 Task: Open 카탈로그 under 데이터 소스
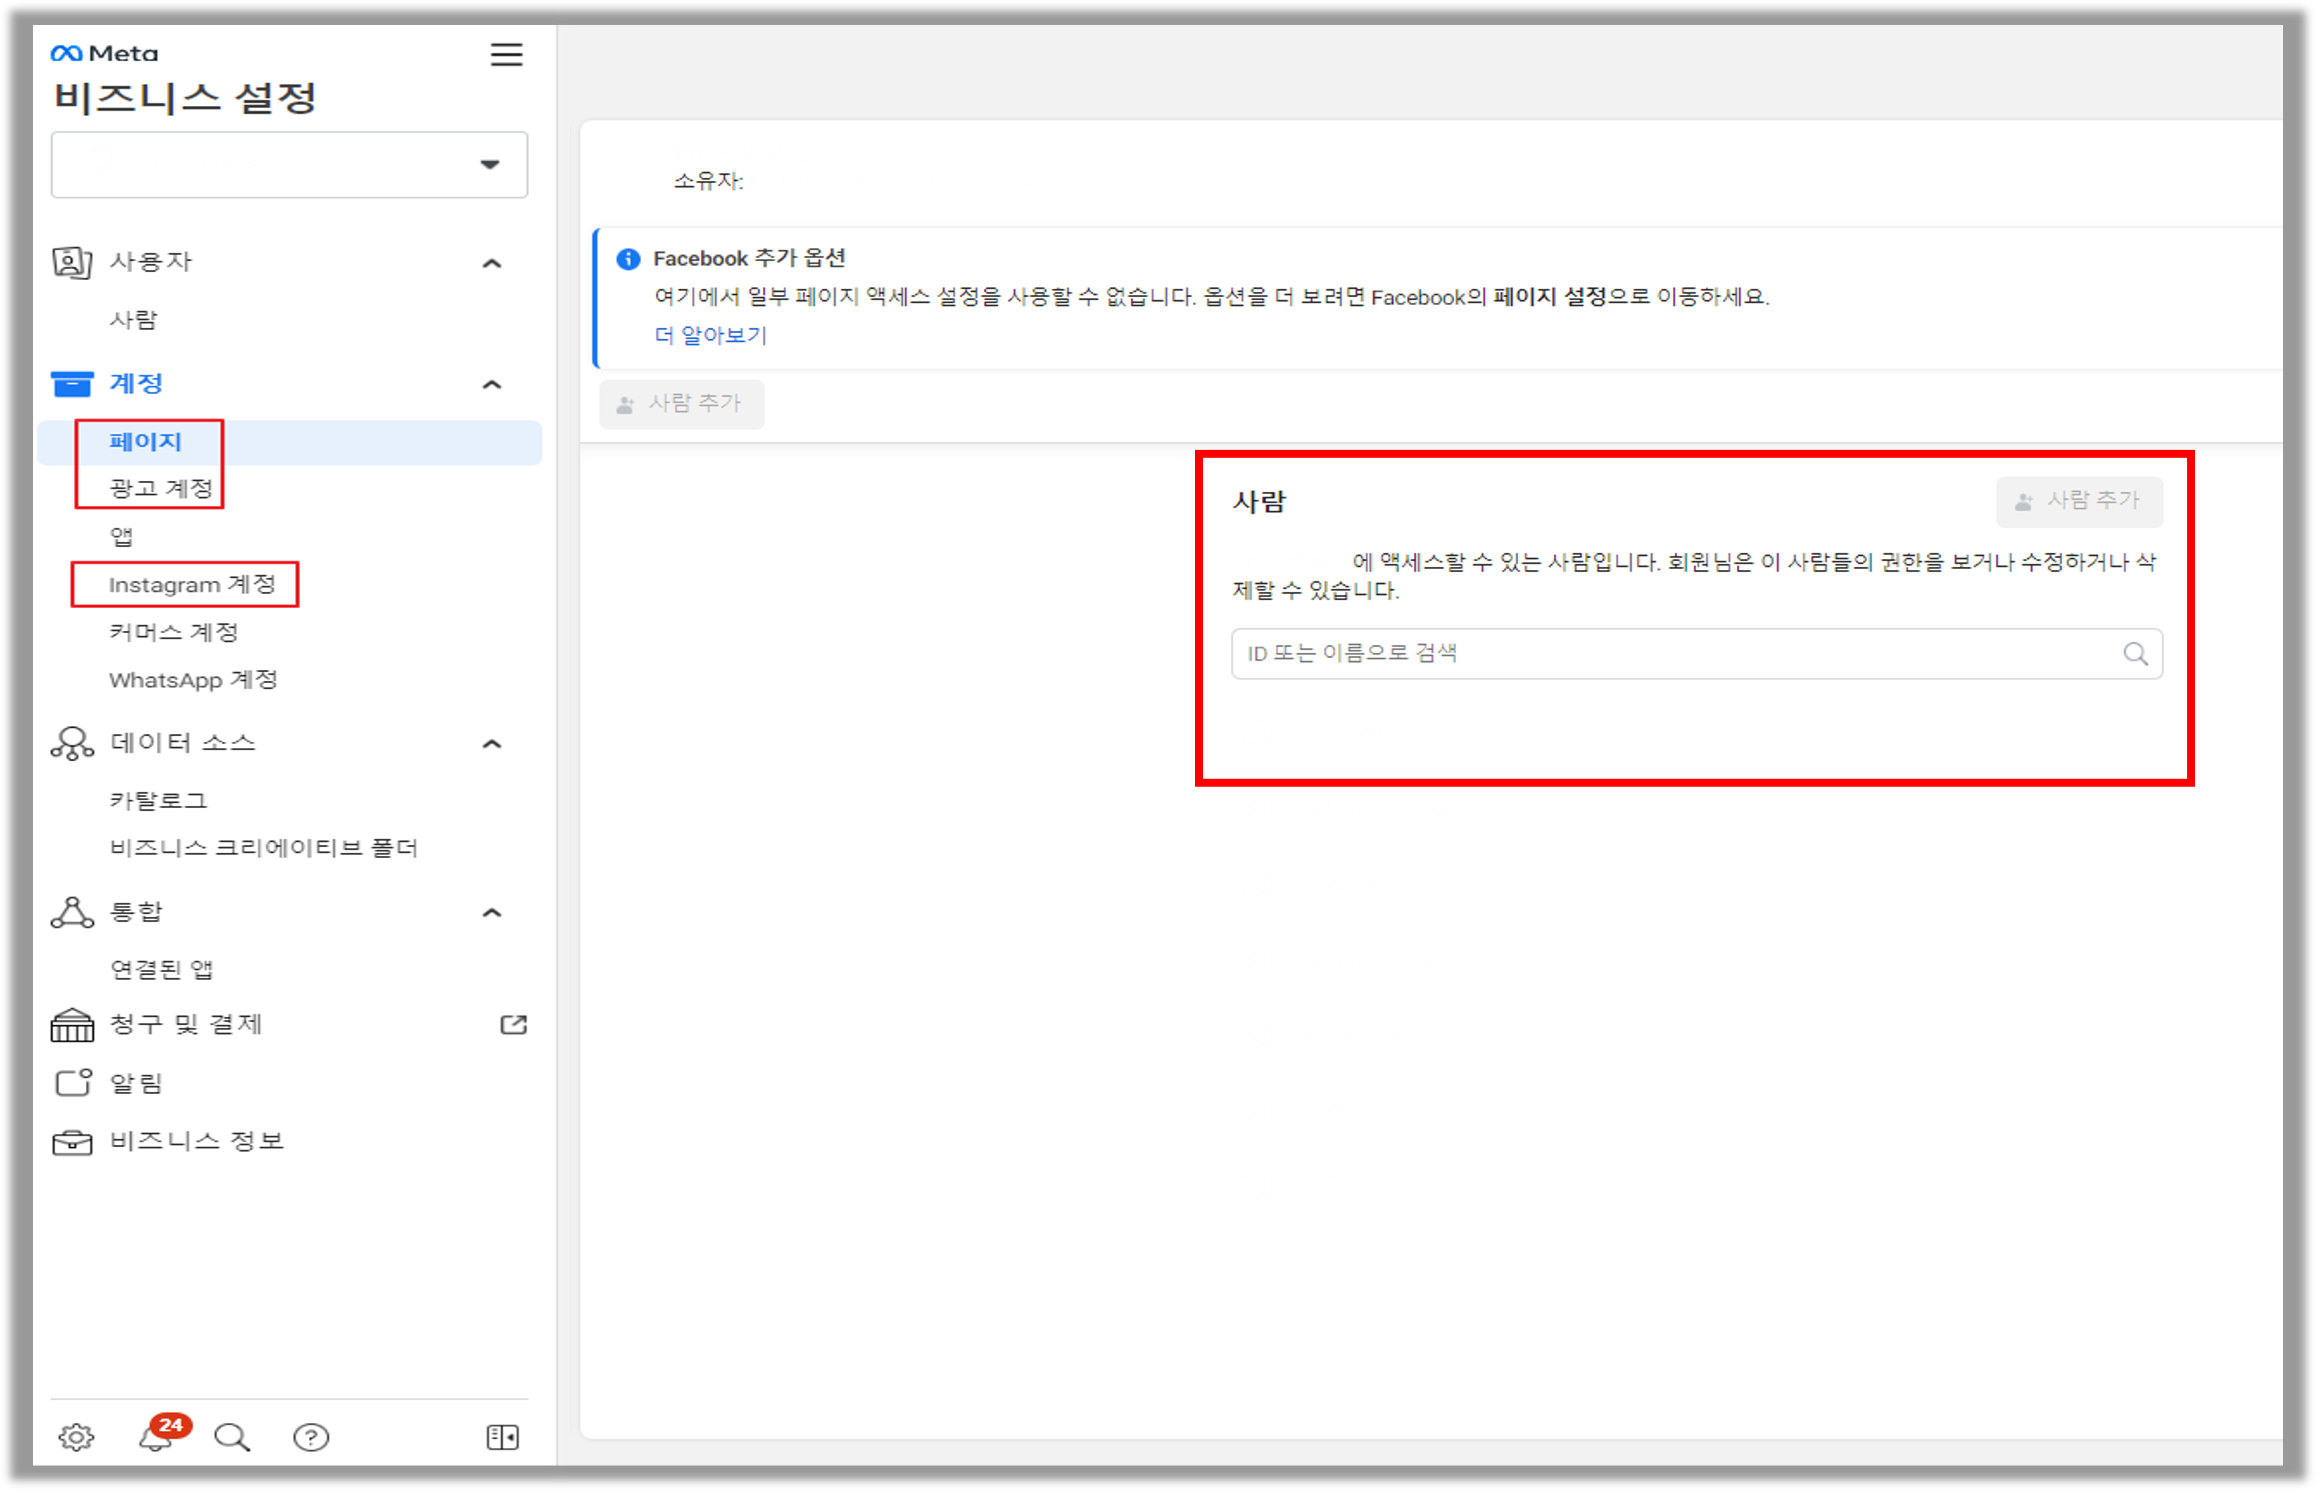coord(158,800)
